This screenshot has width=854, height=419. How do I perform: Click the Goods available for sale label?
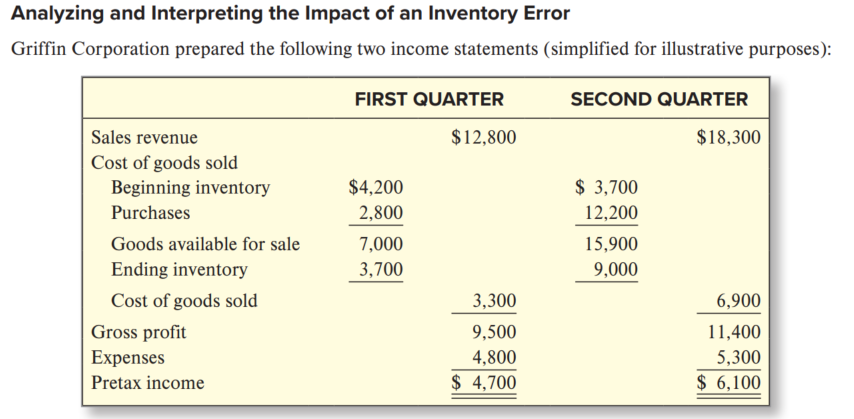coord(205,244)
